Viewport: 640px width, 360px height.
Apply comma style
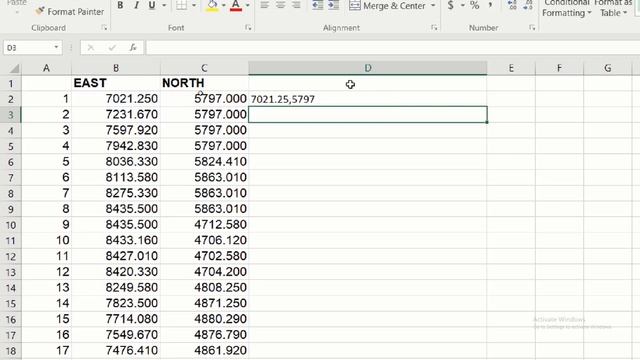490,5
